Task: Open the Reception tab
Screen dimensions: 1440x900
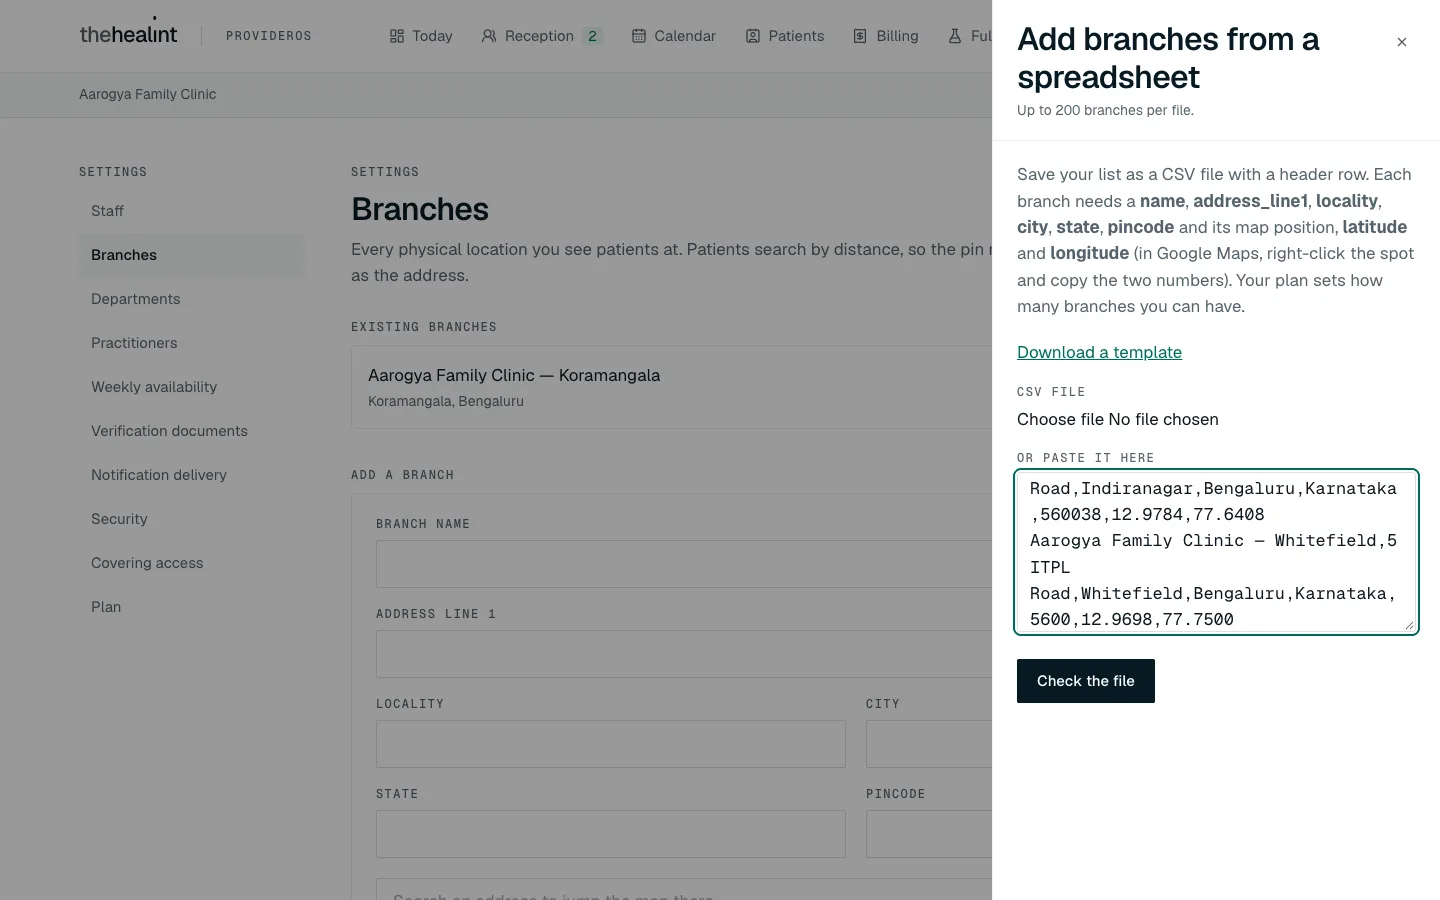Action: tap(541, 36)
